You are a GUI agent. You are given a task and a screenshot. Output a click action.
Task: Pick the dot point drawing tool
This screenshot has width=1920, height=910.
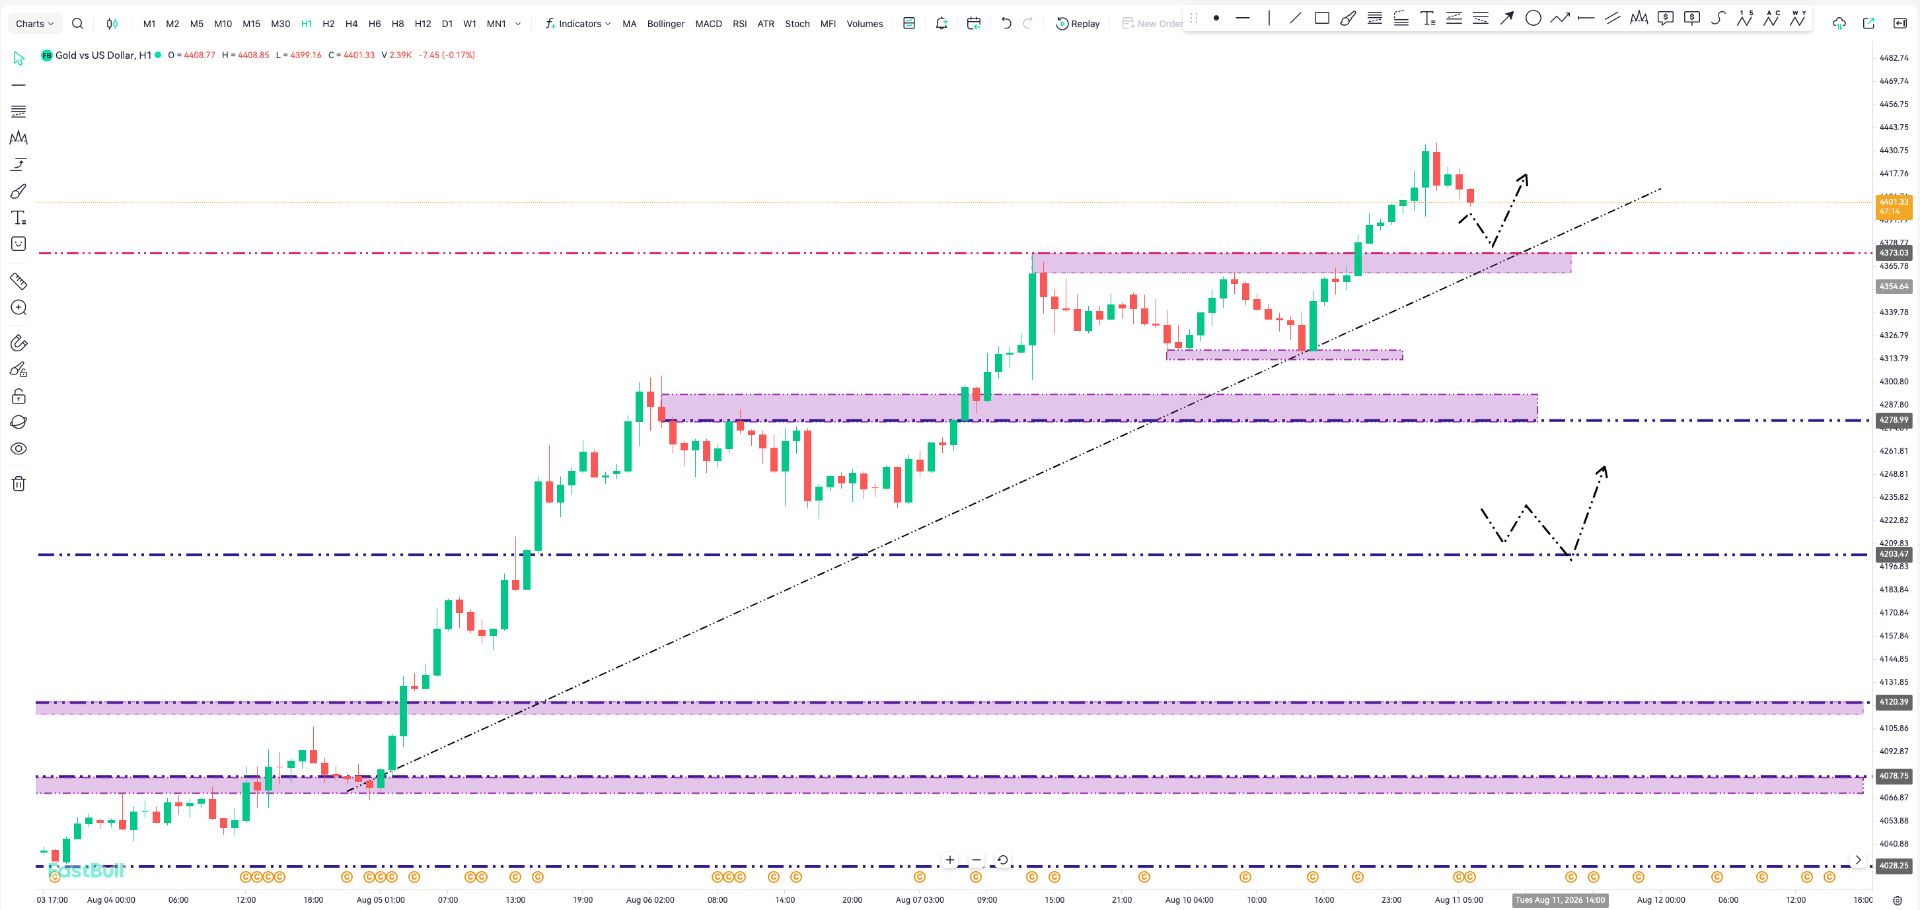click(x=1216, y=18)
